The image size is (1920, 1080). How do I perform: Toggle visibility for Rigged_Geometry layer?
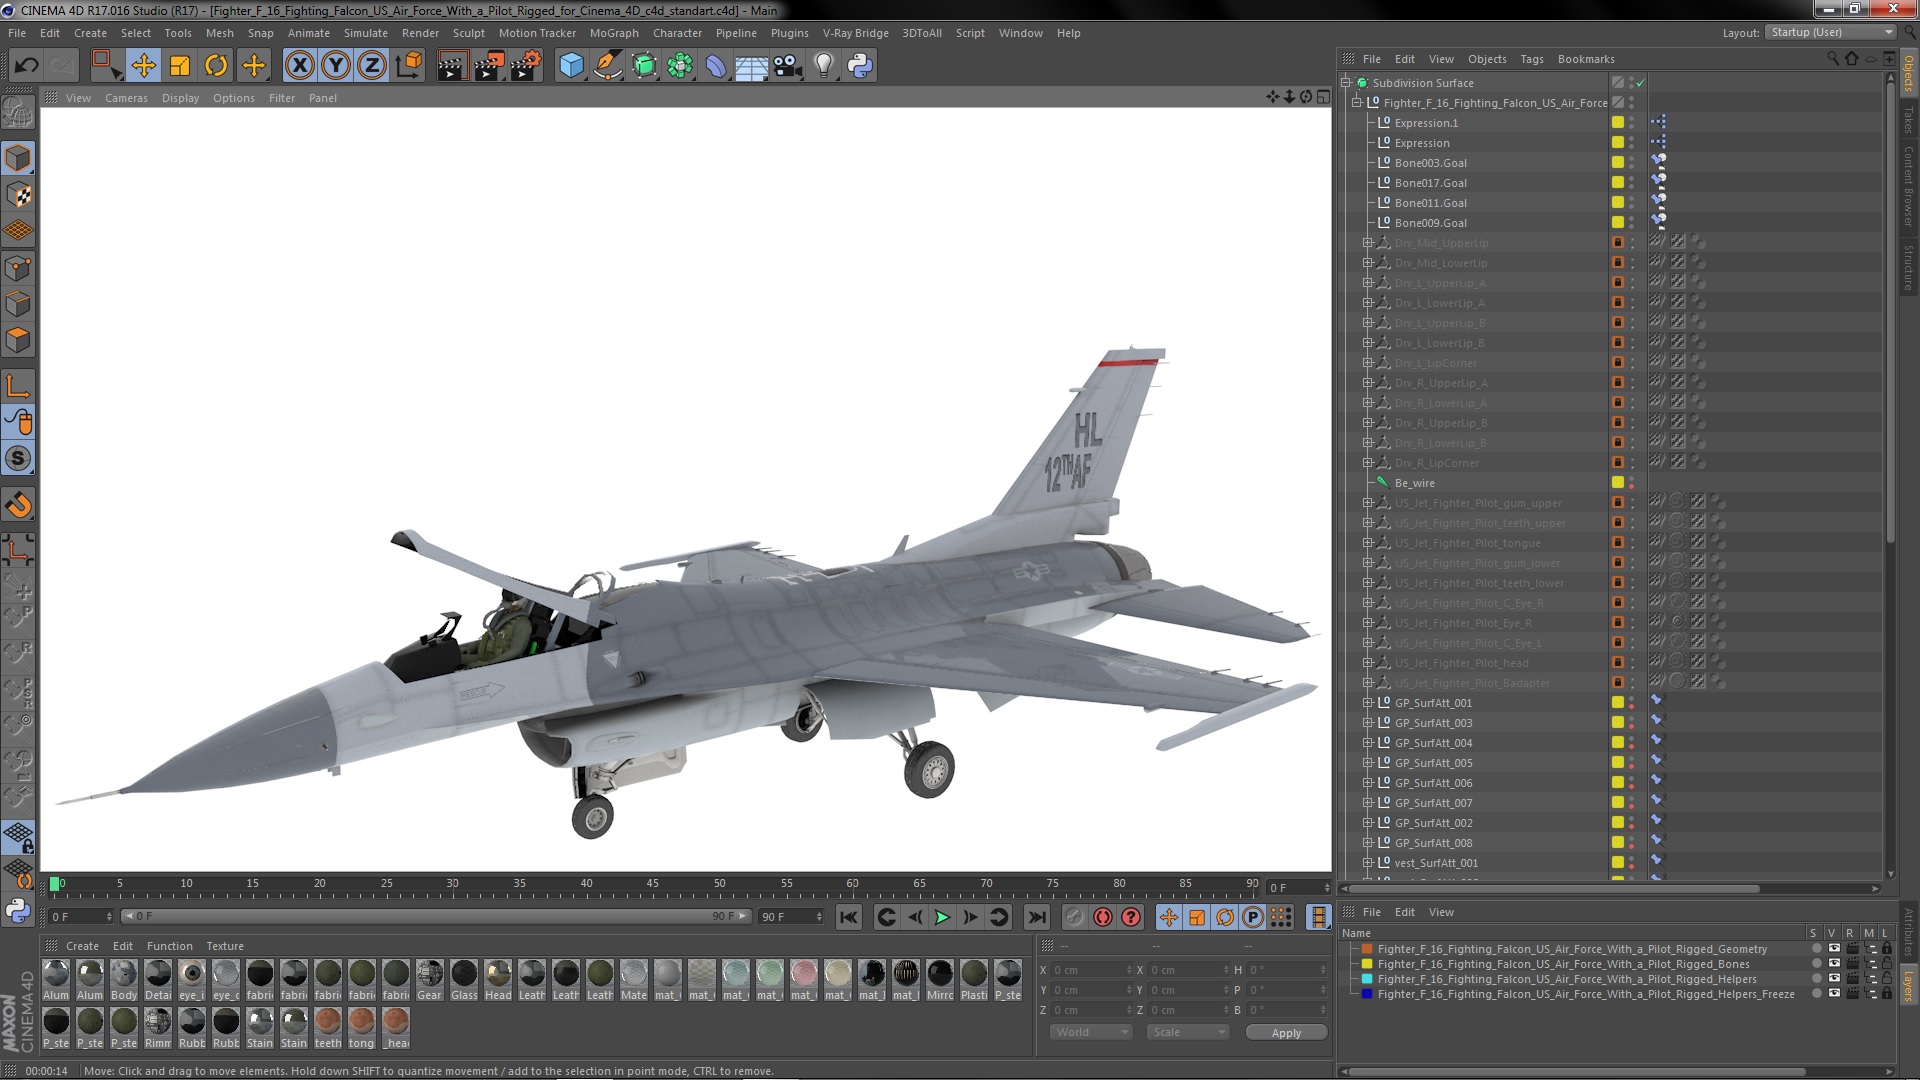pyautogui.click(x=1834, y=949)
